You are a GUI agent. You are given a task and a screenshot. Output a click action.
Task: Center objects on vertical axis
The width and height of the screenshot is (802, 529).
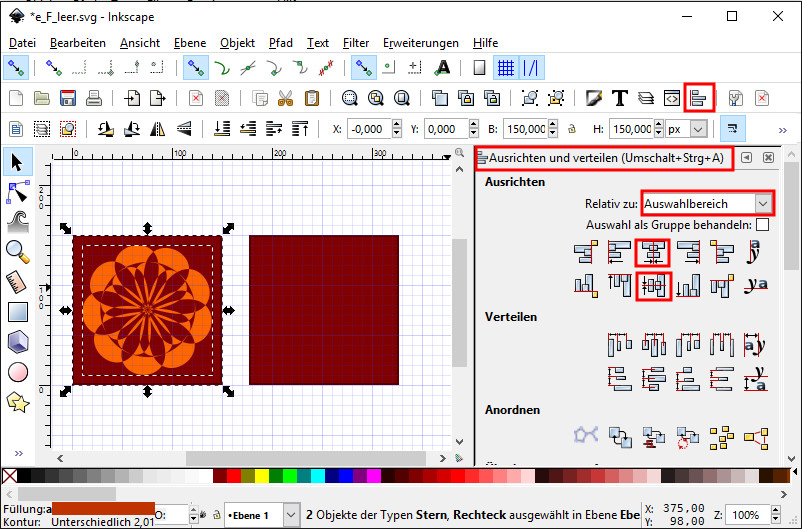tap(653, 252)
